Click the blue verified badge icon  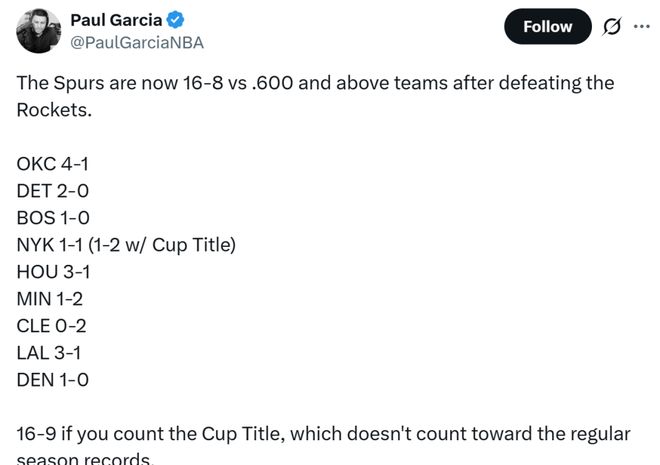176,20
